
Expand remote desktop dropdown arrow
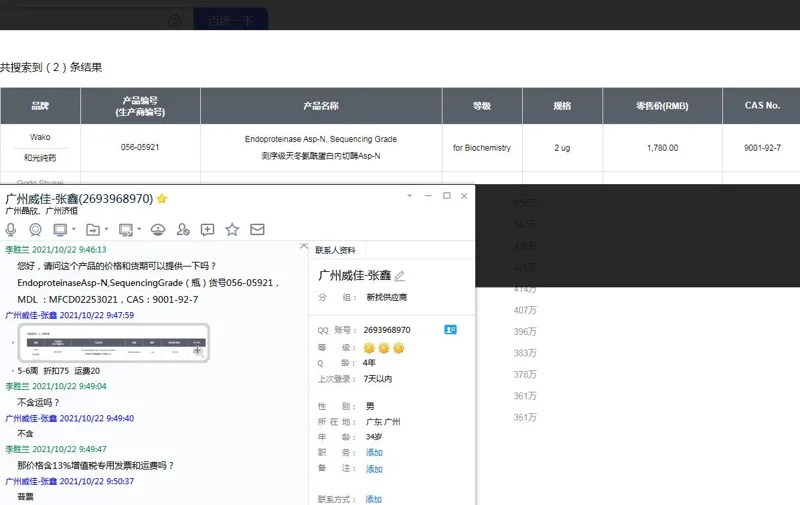click(74, 229)
